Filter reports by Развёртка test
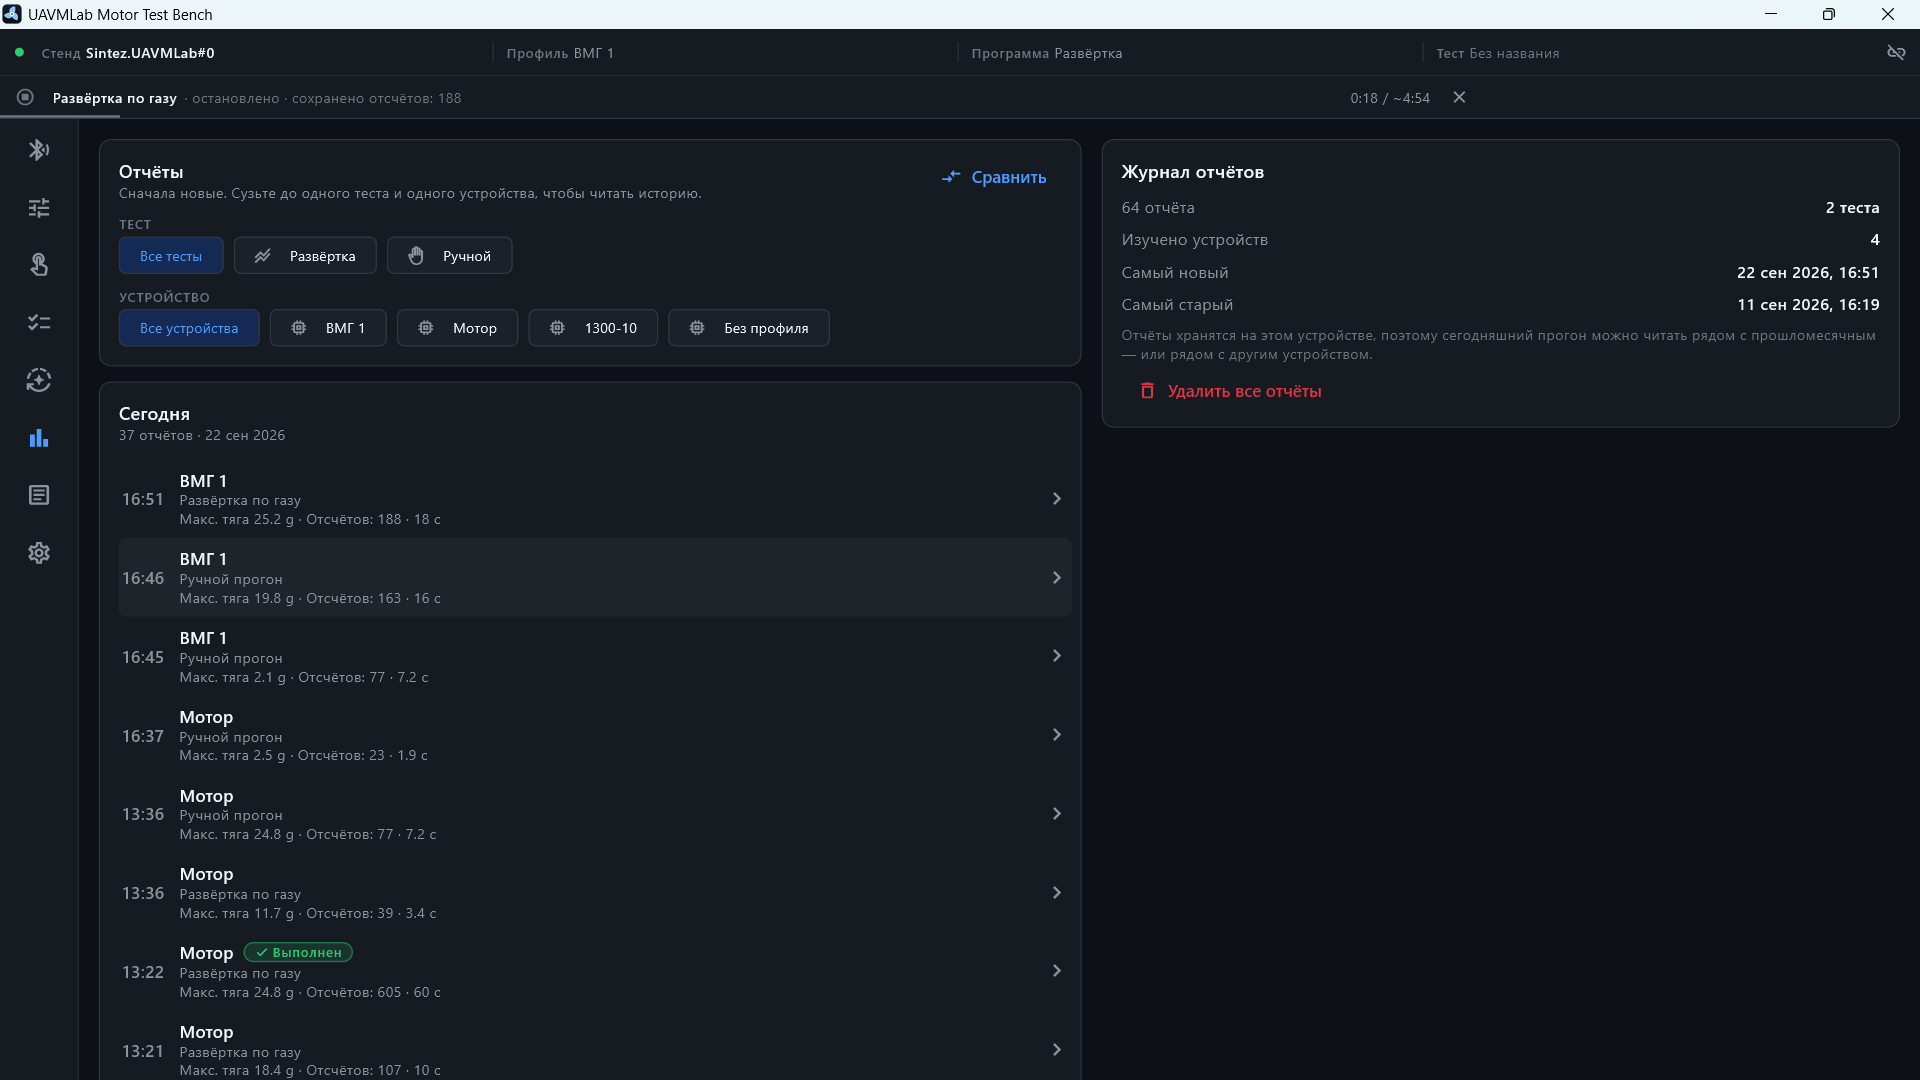The image size is (1920, 1080). [x=305, y=256]
